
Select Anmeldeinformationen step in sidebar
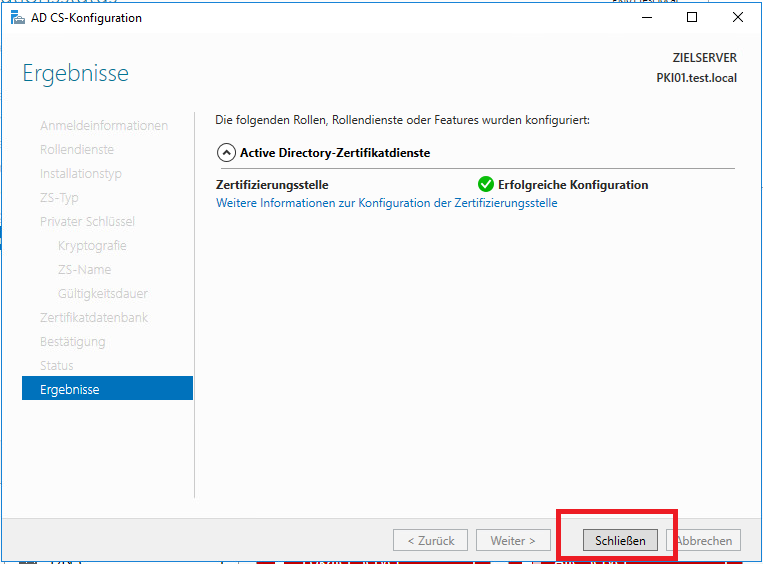104,125
